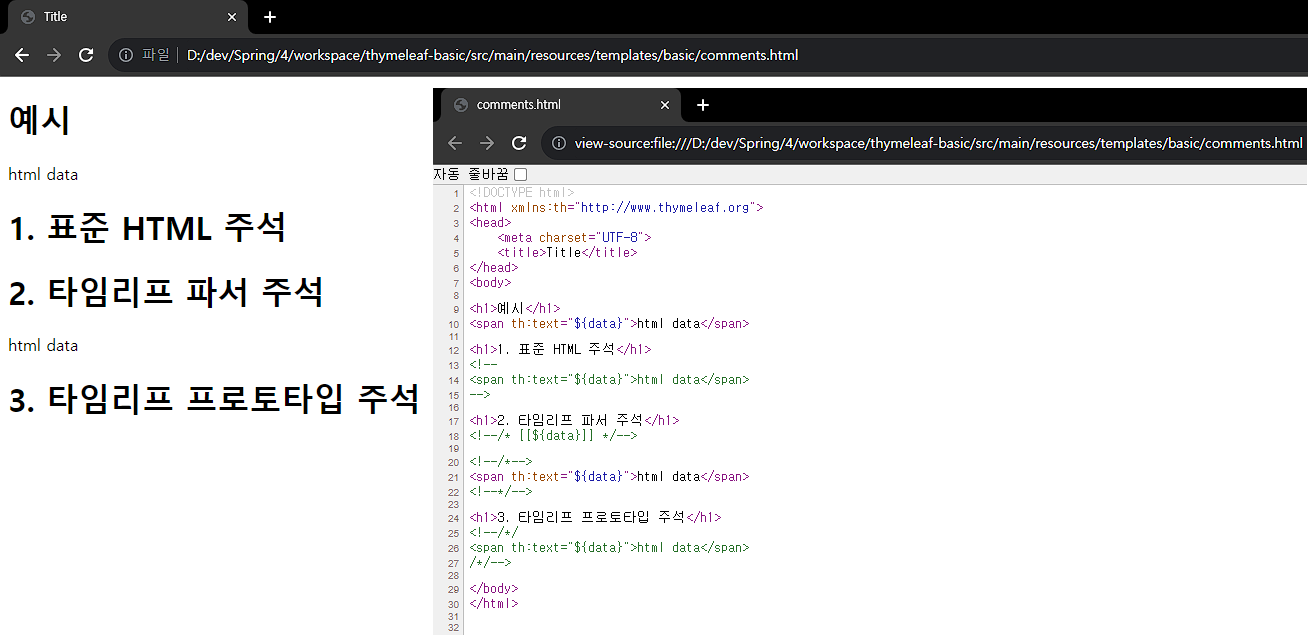
Task: Click source line 18 parser comment
Action: click(553, 436)
